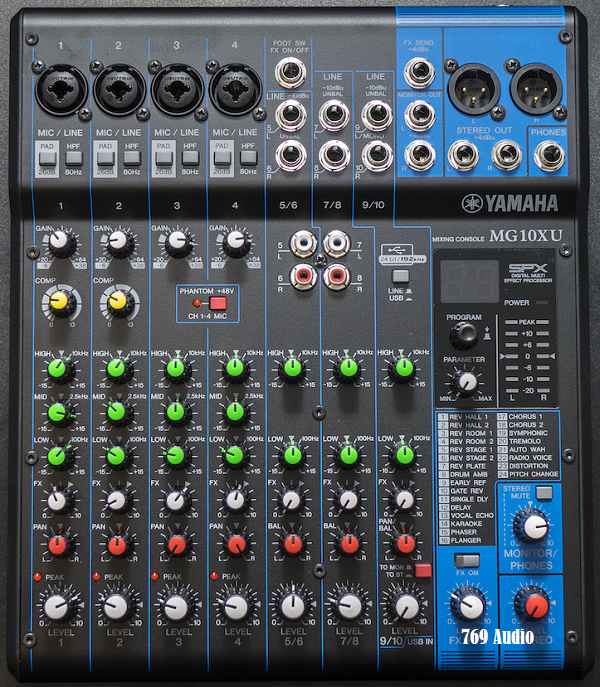
Task: Select the channel 3 MIC/LINE combo jack
Action: tap(177, 89)
